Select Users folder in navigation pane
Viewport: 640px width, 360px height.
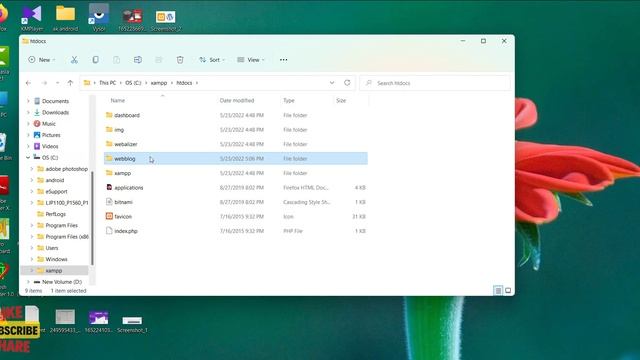click(52, 248)
